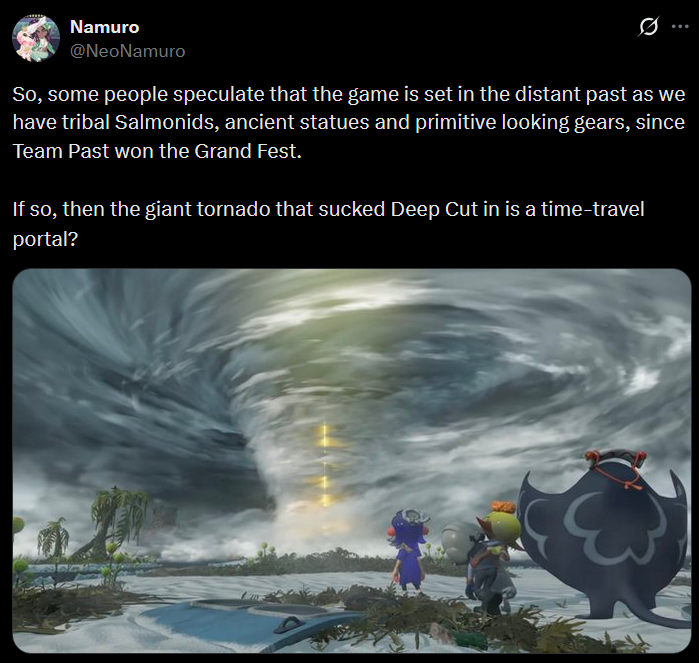The height and width of the screenshot is (663, 699).
Task: Open the attached tornado screenshot image
Action: 352,461
